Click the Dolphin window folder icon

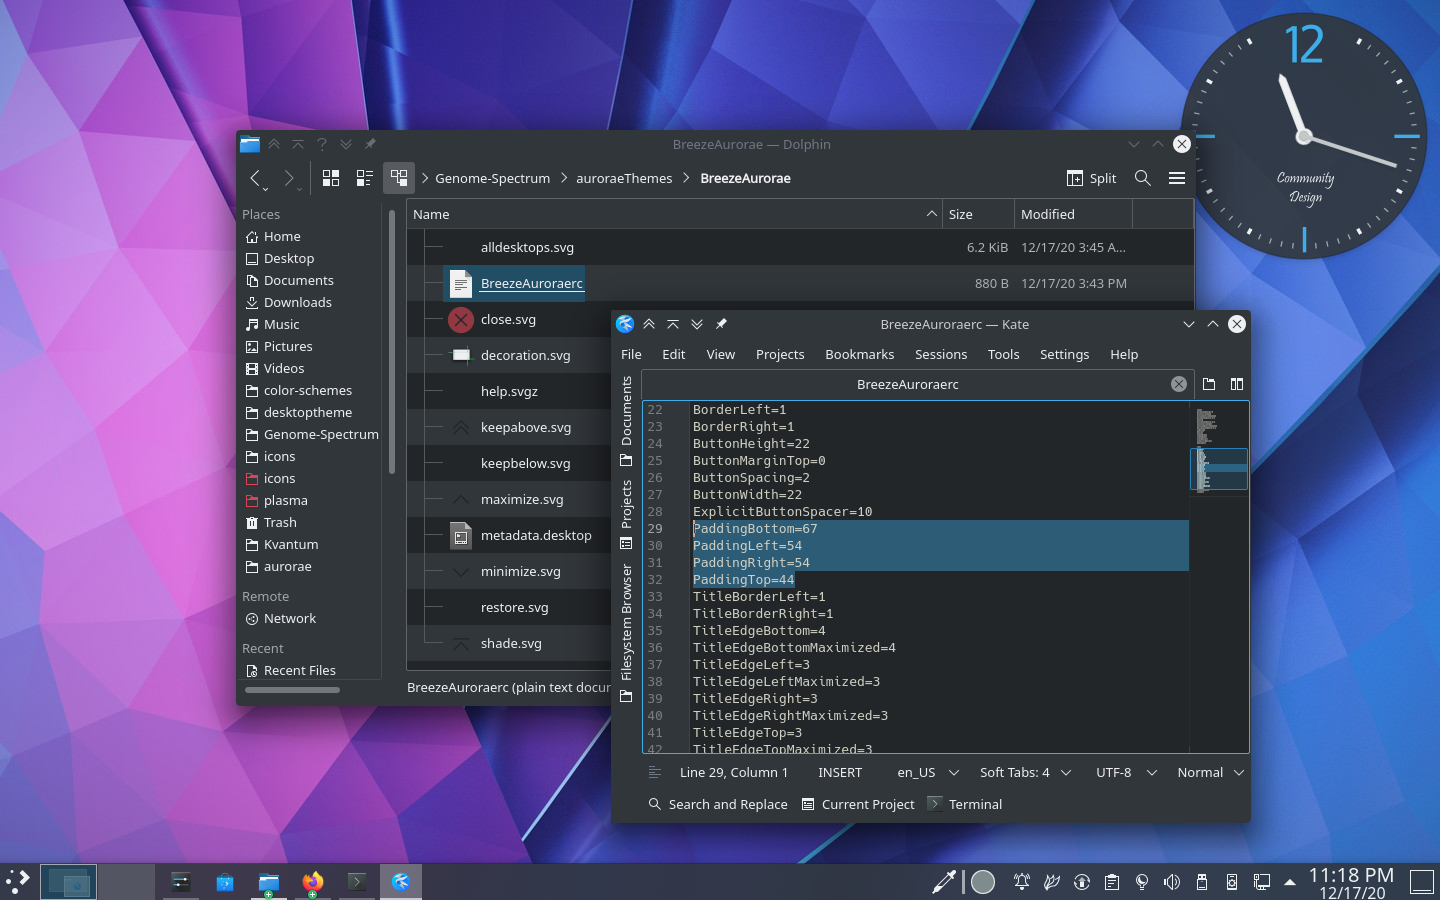[x=250, y=144]
